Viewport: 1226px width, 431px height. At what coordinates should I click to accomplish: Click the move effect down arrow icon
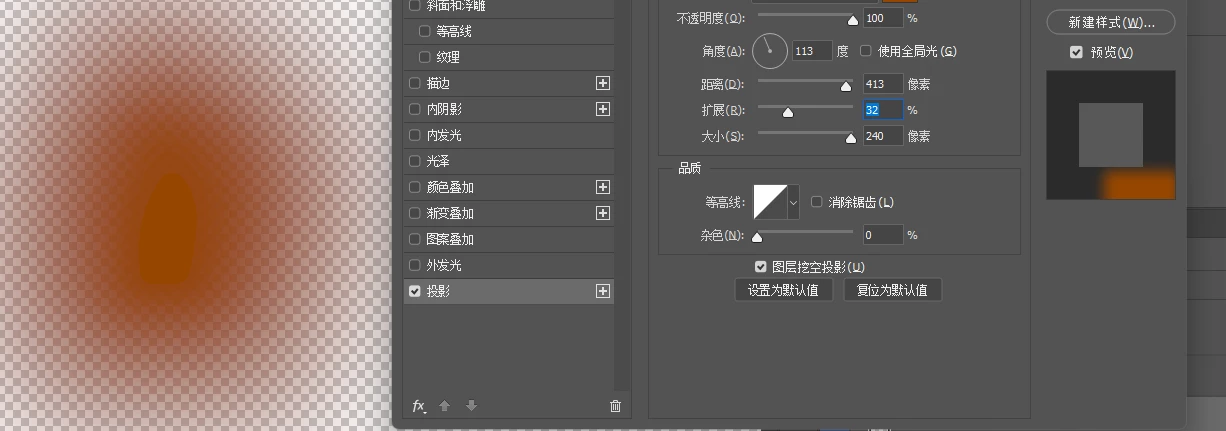471,406
